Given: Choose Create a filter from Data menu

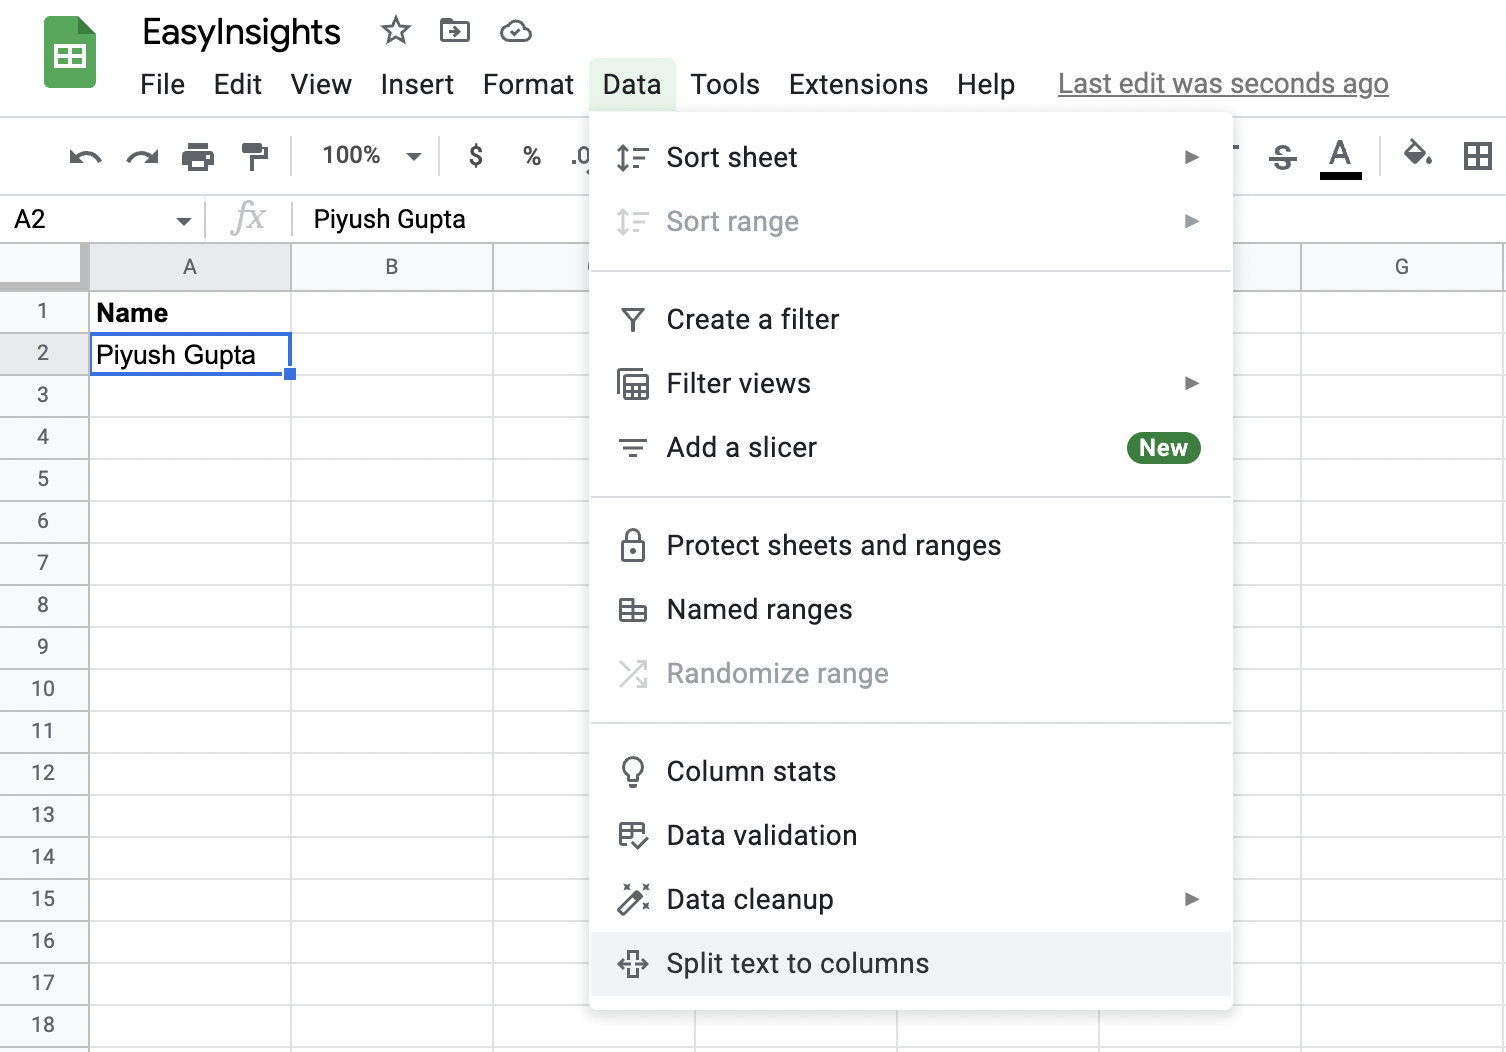Looking at the screenshot, I should (x=752, y=319).
